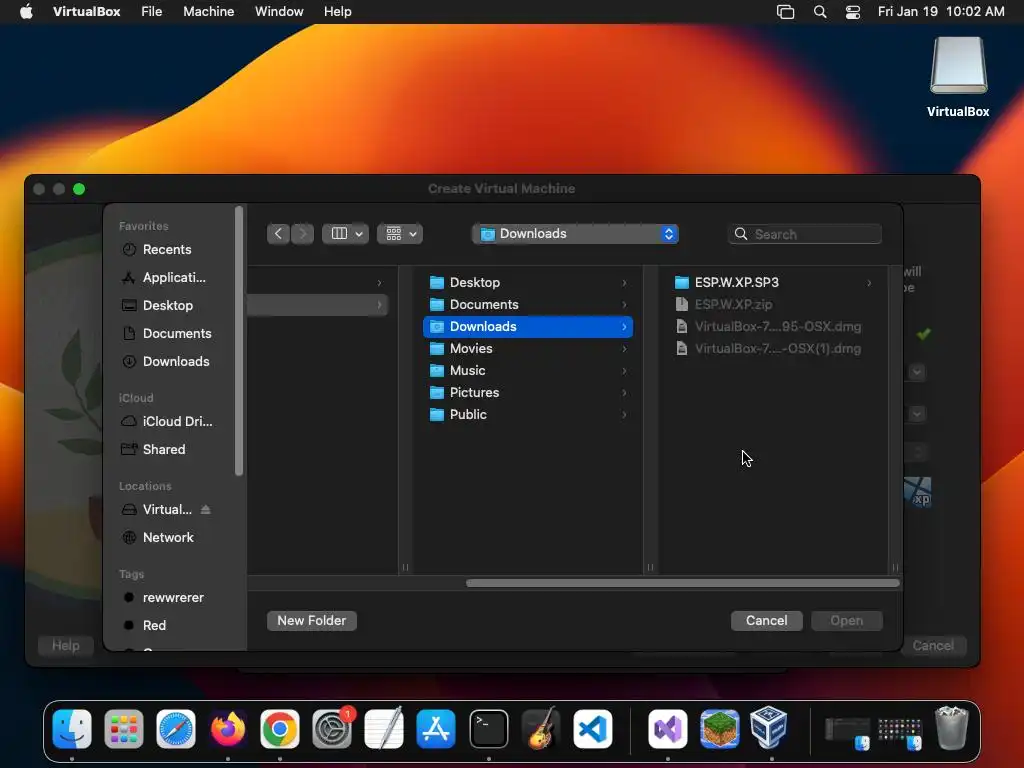Open App Store in the dock

coord(436,729)
